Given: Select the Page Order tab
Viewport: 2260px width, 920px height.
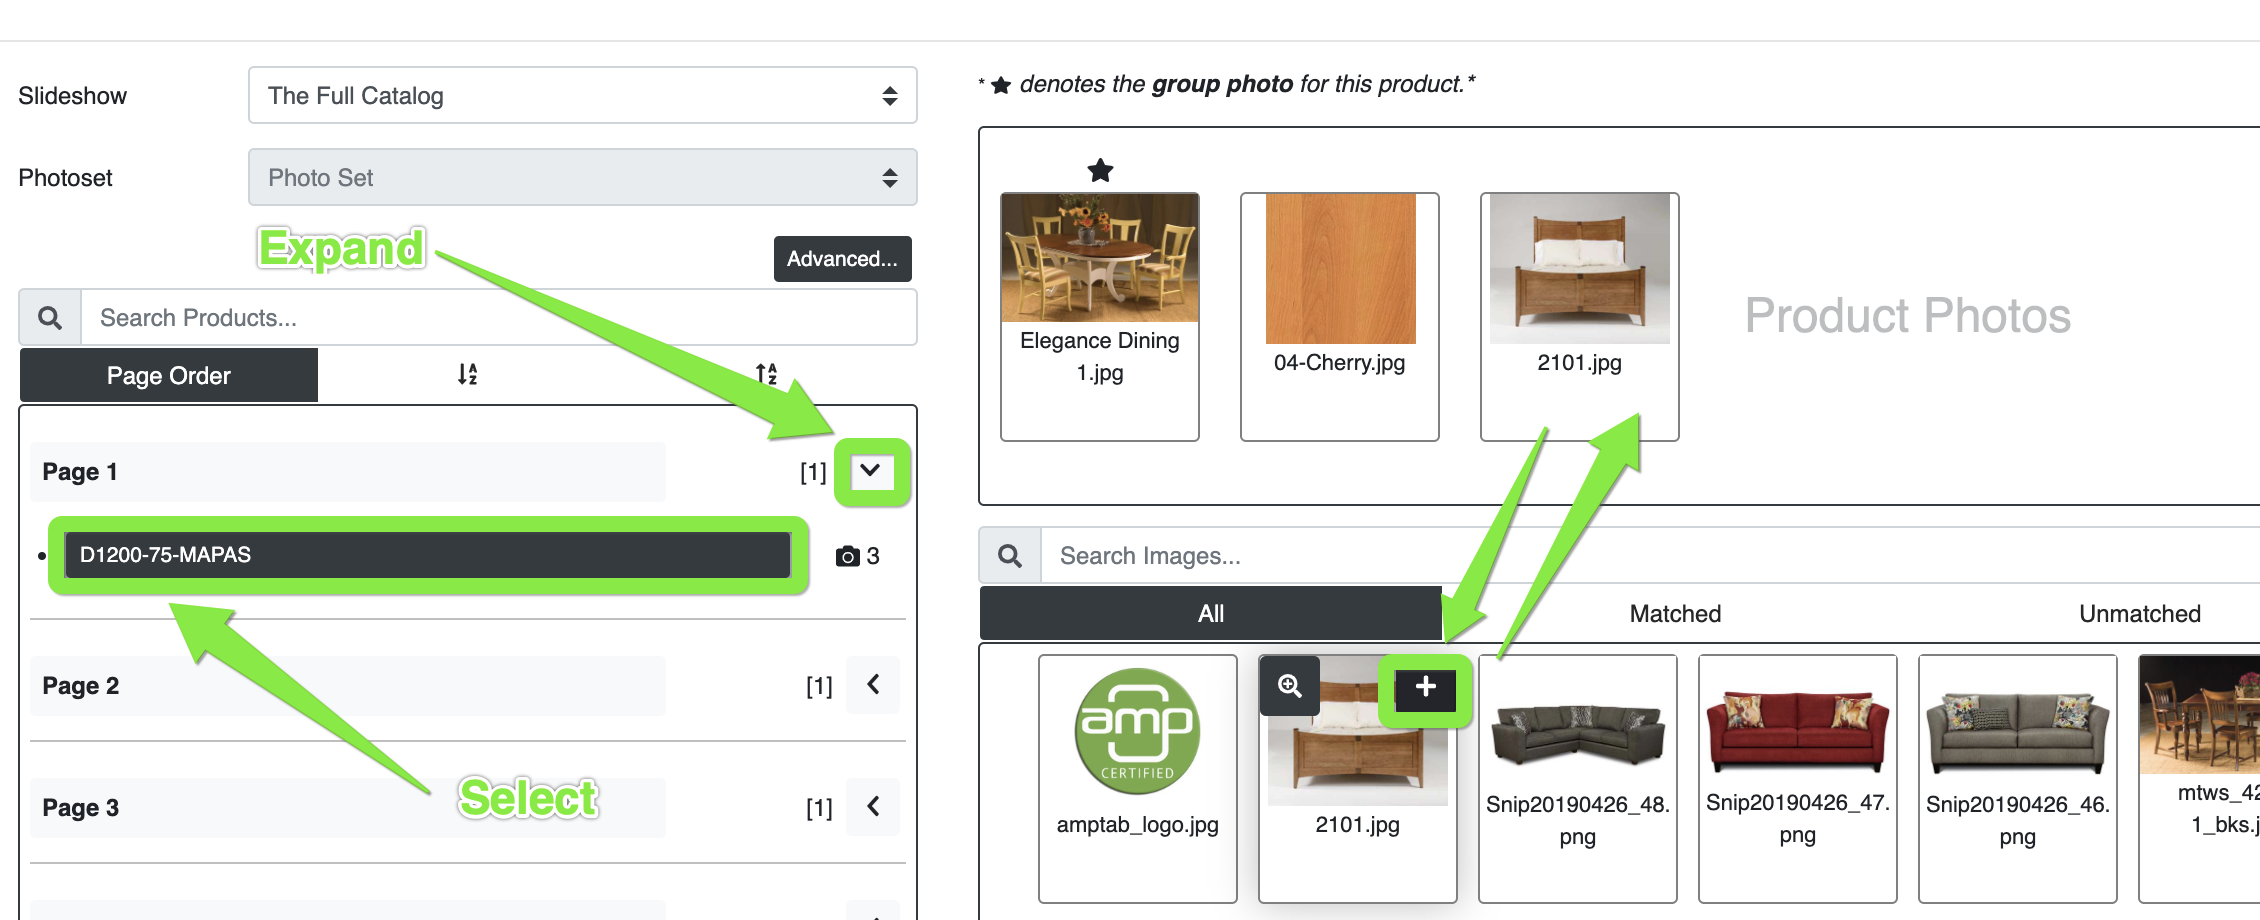Looking at the screenshot, I should tap(169, 376).
